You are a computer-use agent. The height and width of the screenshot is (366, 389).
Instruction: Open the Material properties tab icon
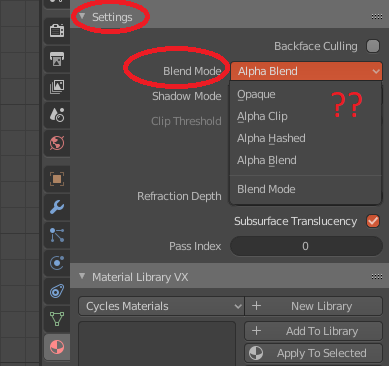coord(57,347)
